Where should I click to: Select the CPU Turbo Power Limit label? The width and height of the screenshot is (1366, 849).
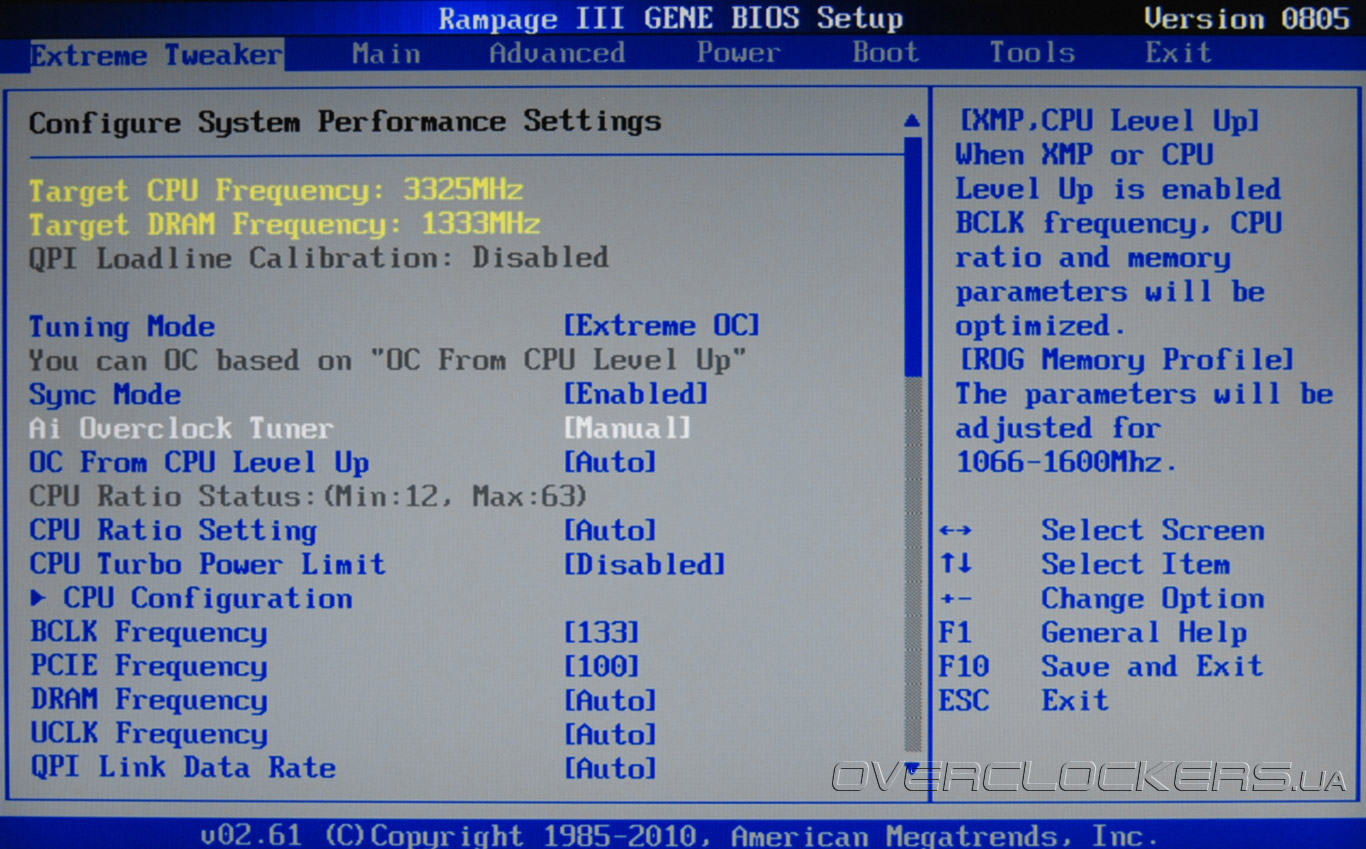[x=207, y=564]
